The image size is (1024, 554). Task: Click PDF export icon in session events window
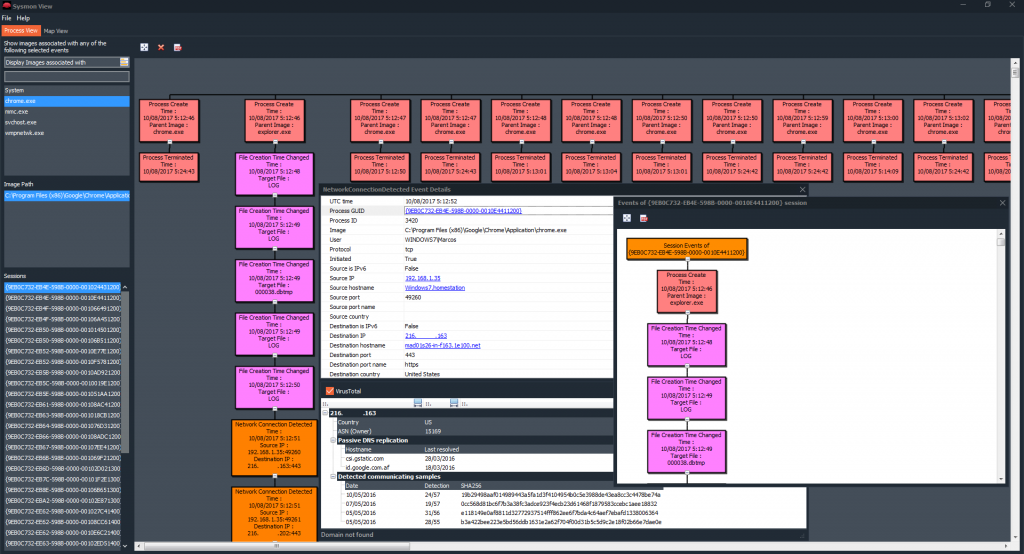(x=644, y=218)
